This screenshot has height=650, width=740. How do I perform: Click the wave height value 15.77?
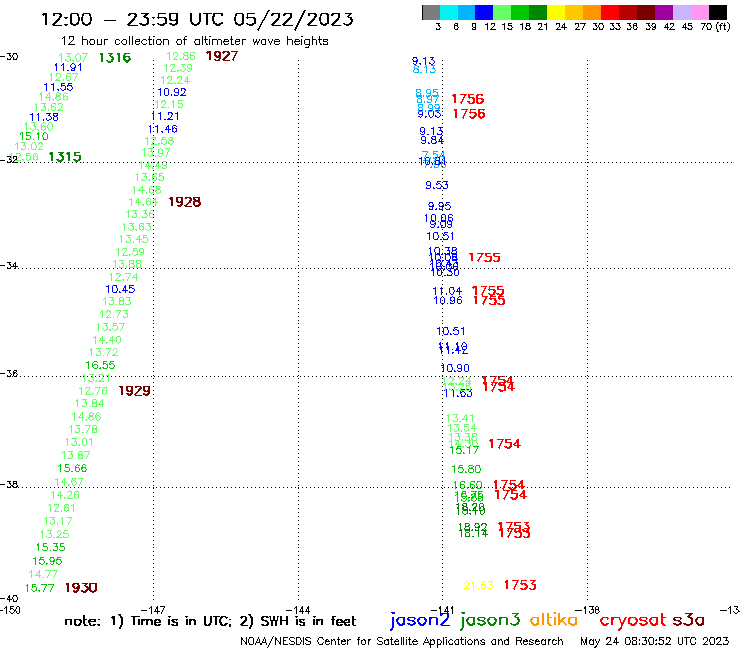click(x=40, y=588)
